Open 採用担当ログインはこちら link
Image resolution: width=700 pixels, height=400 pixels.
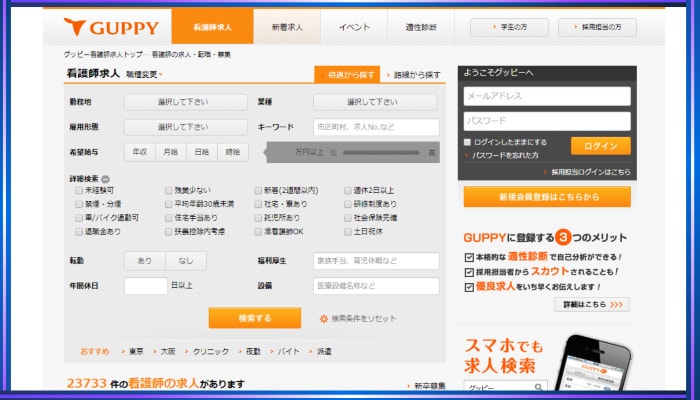coord(591,172)
